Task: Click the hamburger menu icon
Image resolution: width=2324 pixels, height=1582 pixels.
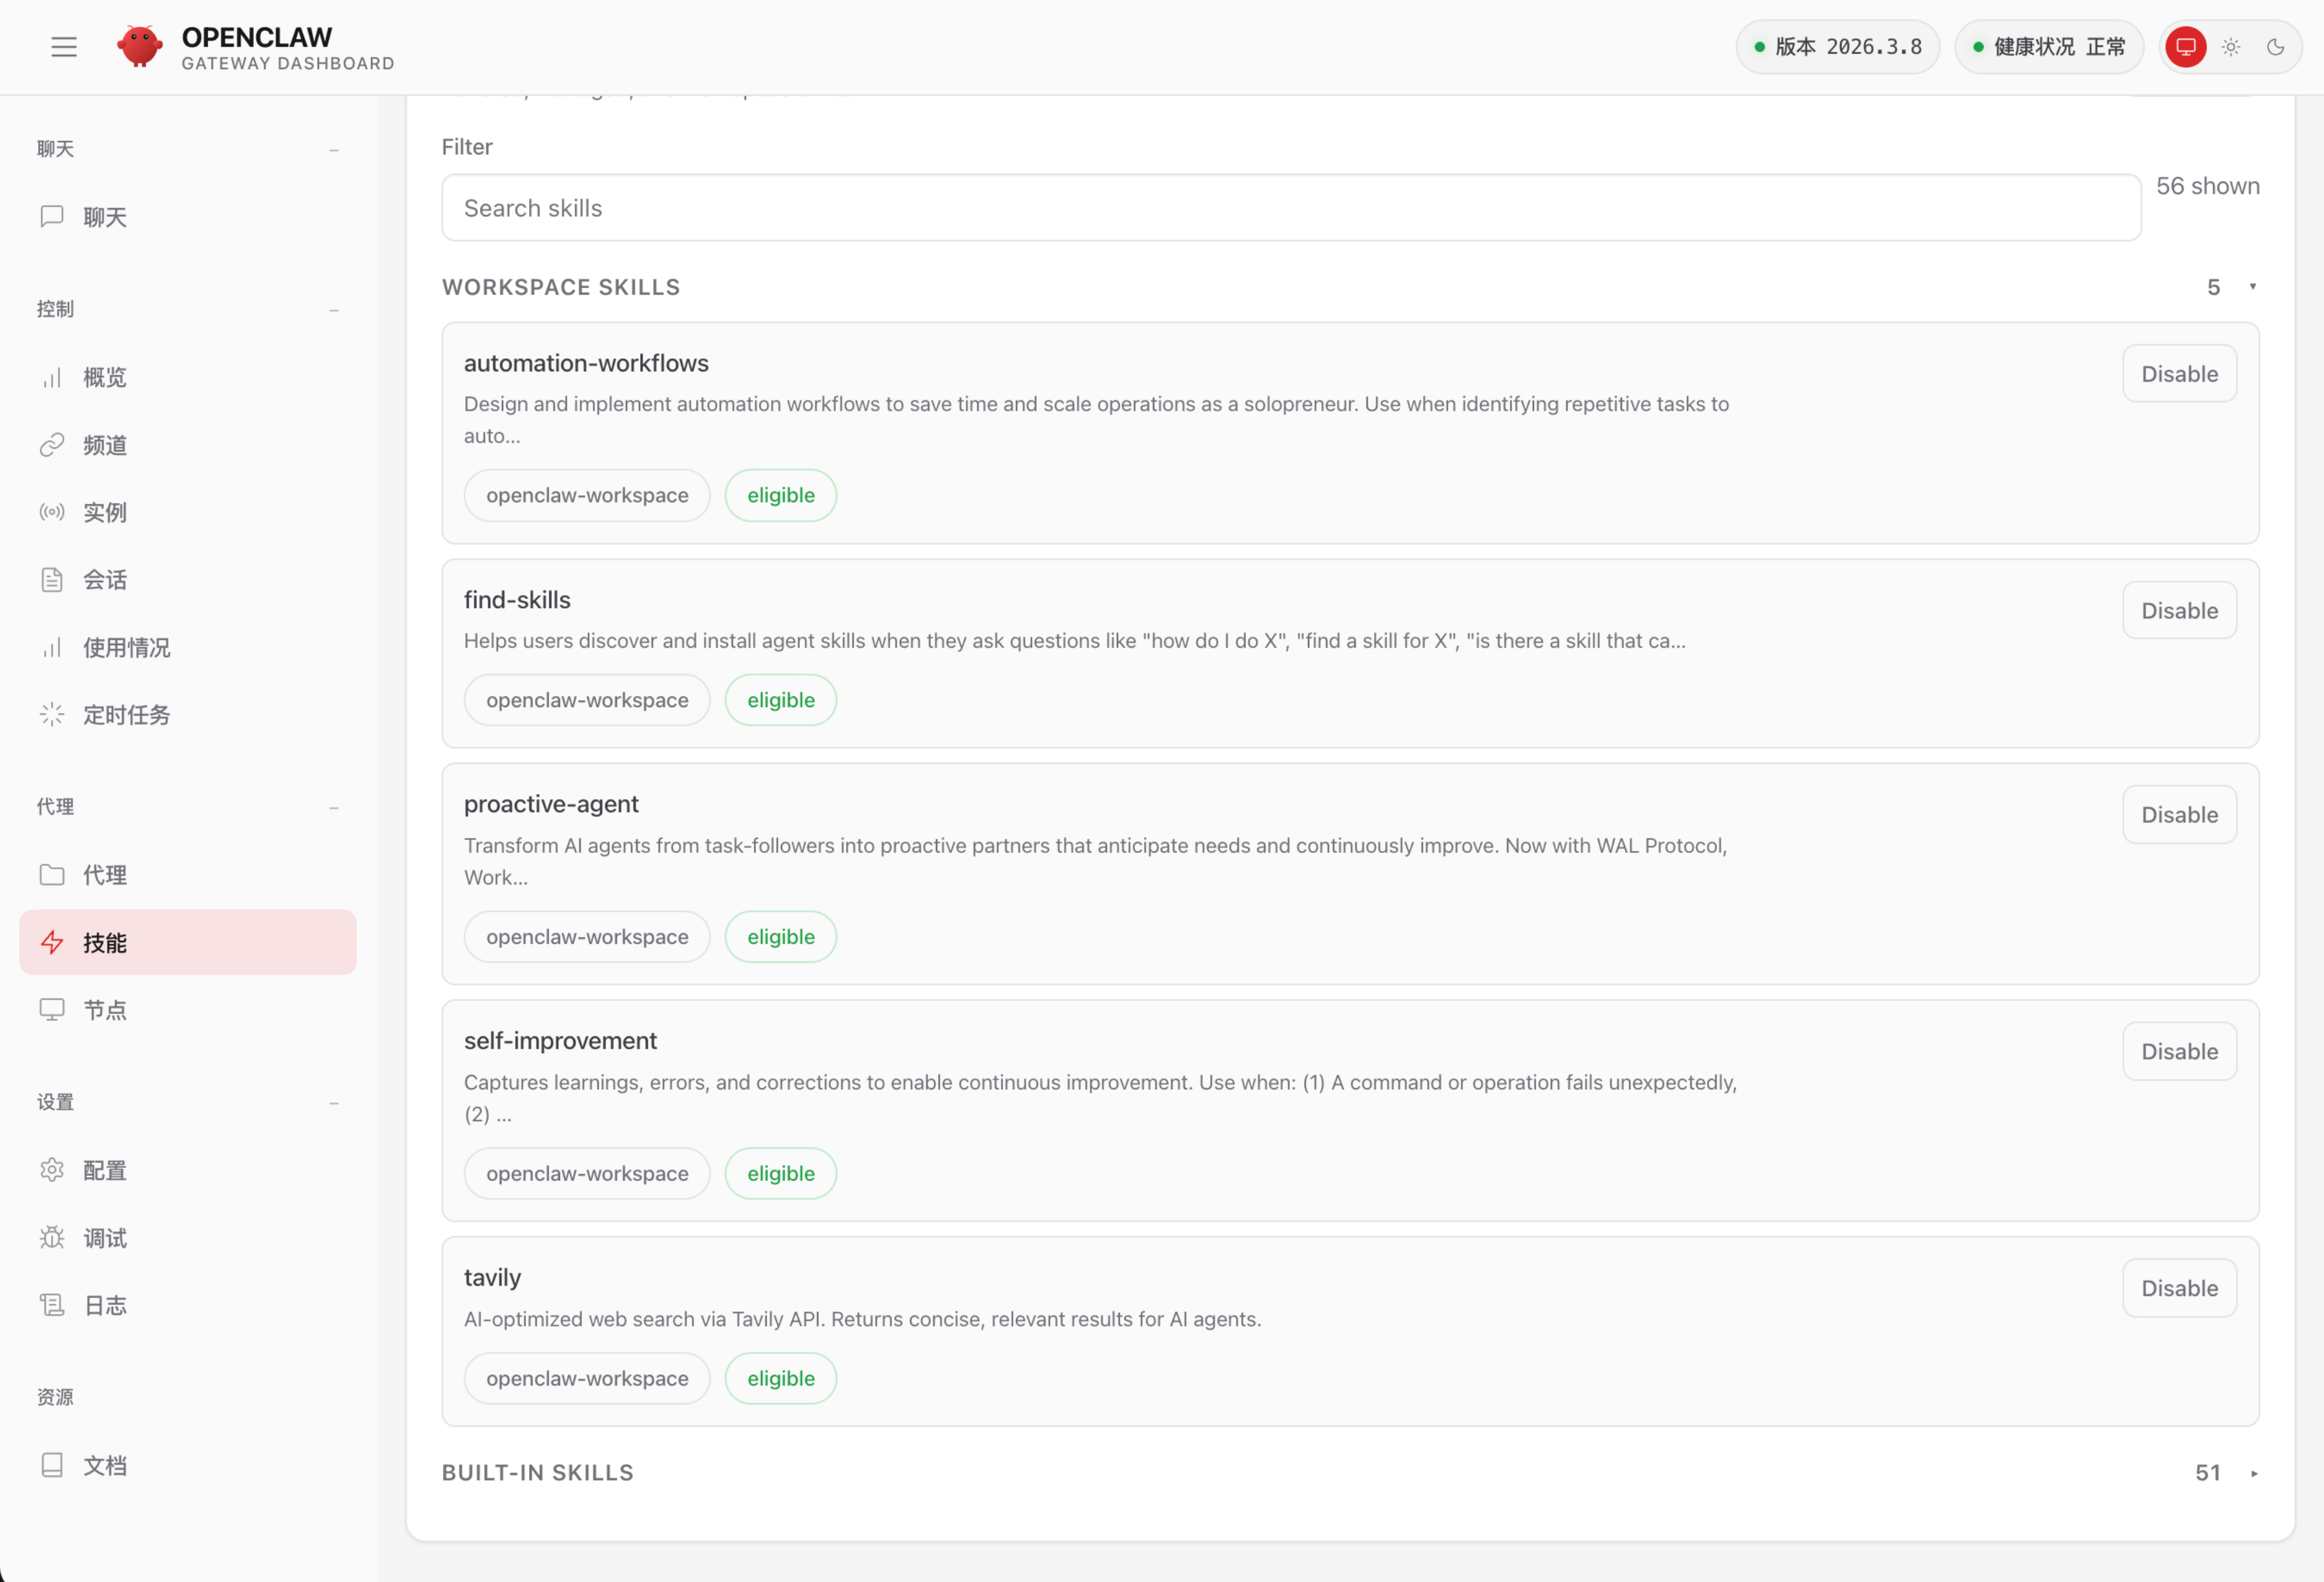Action: tap(64, 47)
